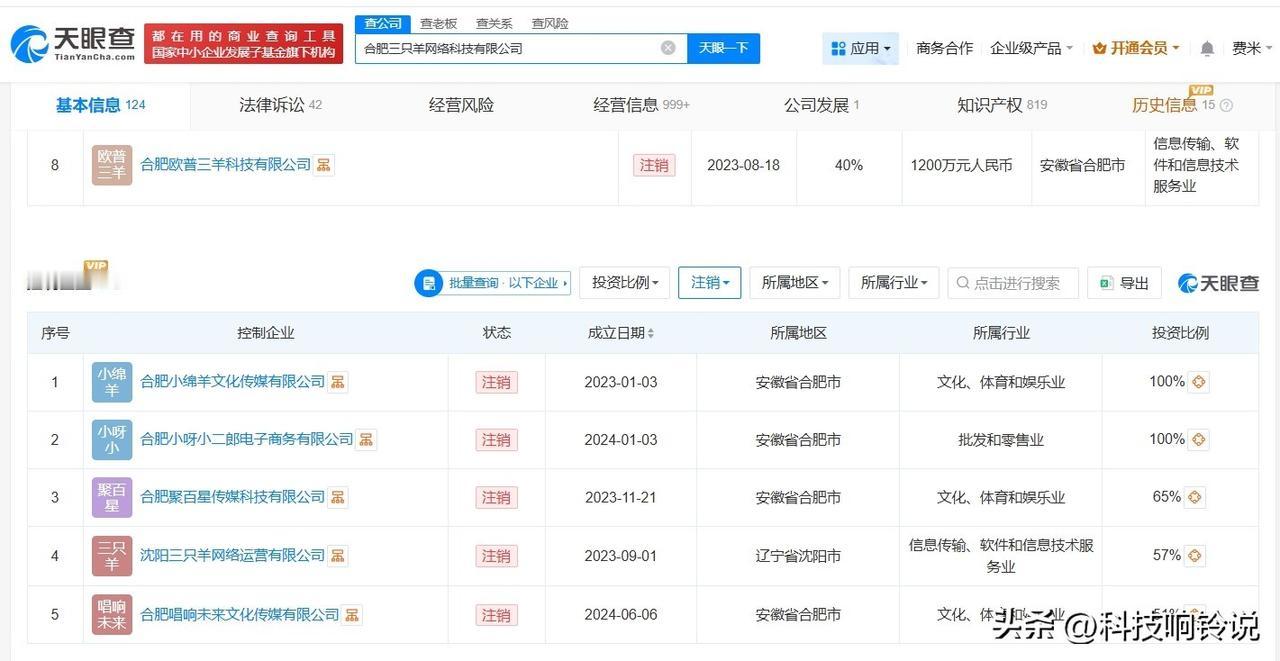Click the orange icon beside 合肥聚百星传媒科技有限公司
Screen dimensions: 1280x661
tap(338, 497)
